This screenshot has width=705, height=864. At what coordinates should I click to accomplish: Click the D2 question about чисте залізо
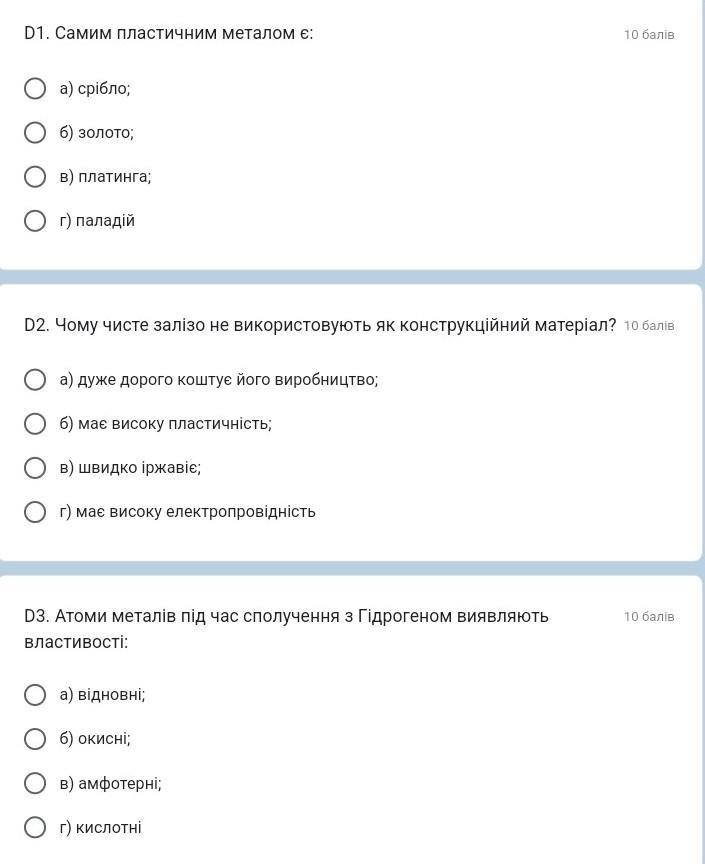point(320,325)
